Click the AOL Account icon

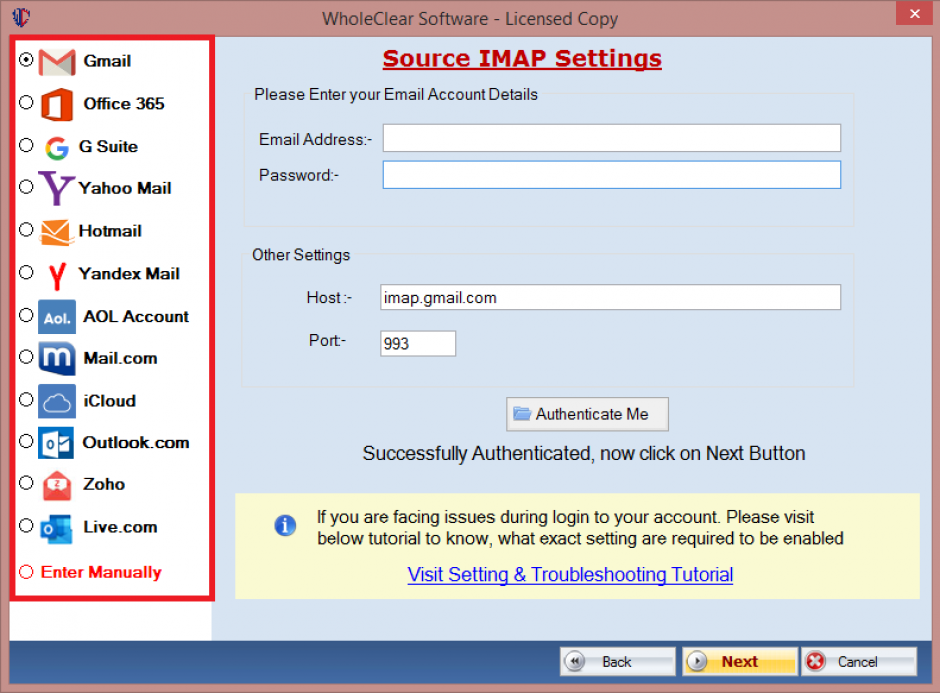click(56, 316)
